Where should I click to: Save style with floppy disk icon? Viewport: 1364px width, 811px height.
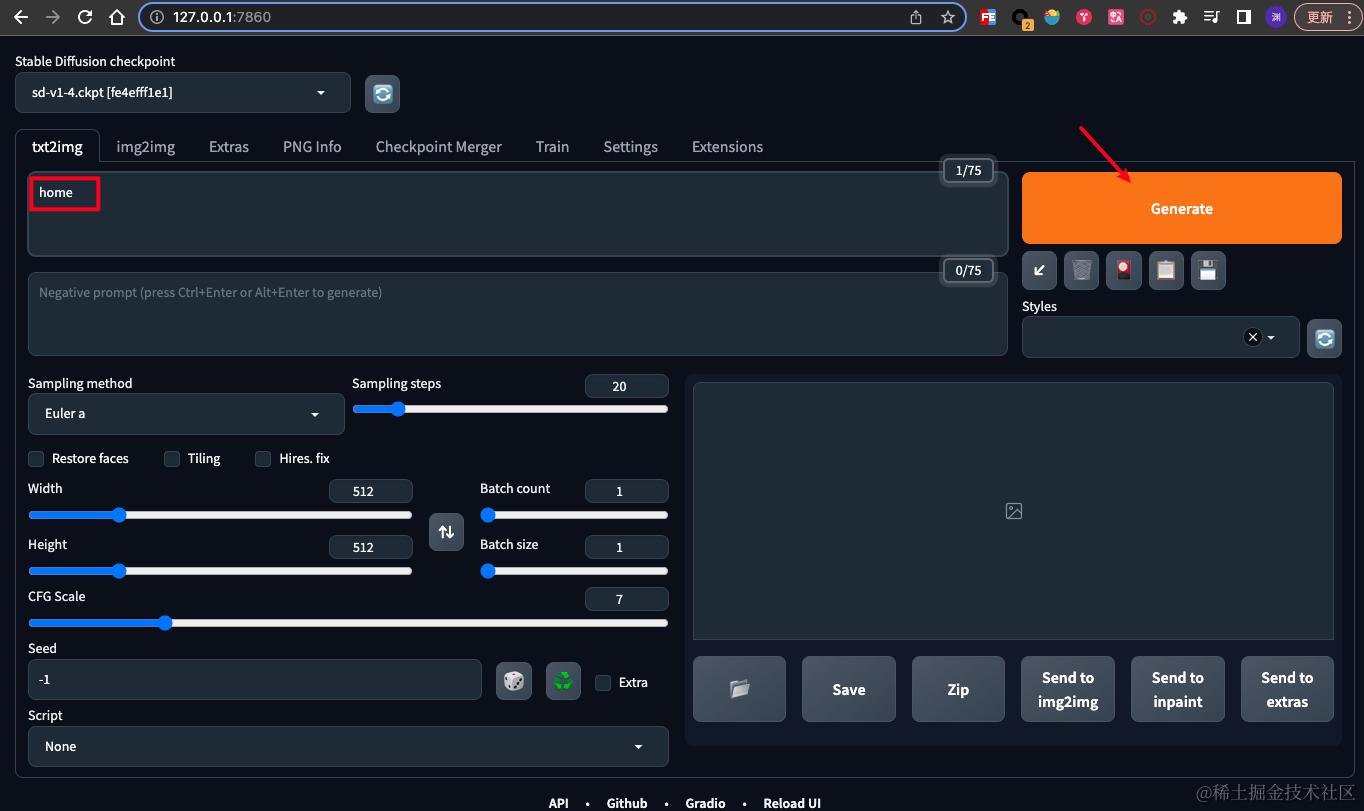(1207, 270)
